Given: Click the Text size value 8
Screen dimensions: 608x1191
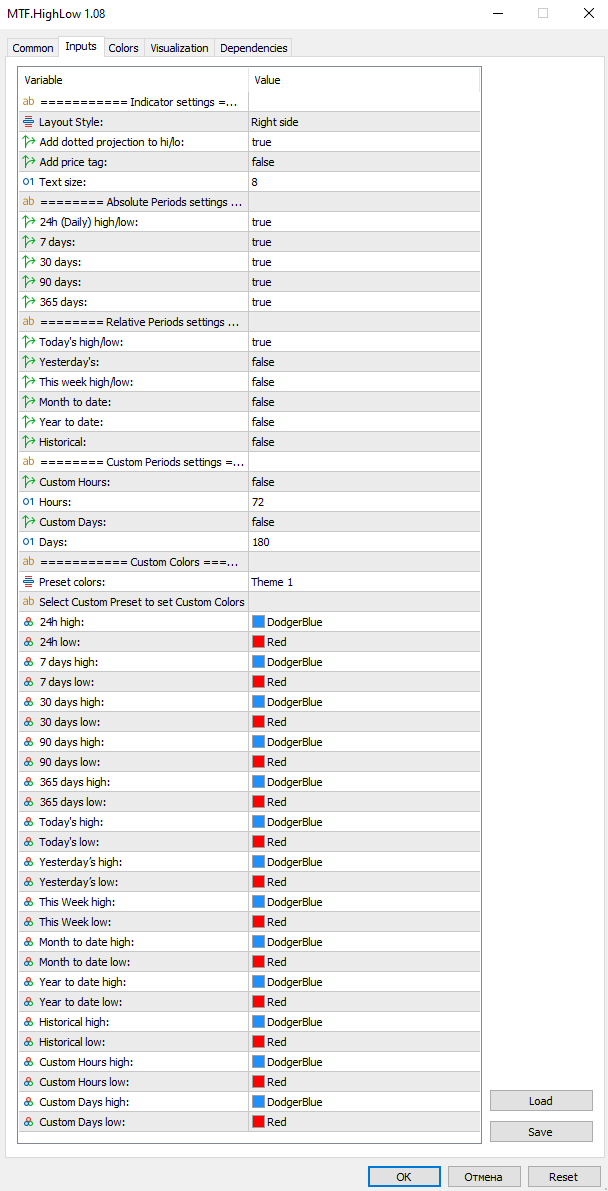Looking at the screenshot, I should pos(364,182).
